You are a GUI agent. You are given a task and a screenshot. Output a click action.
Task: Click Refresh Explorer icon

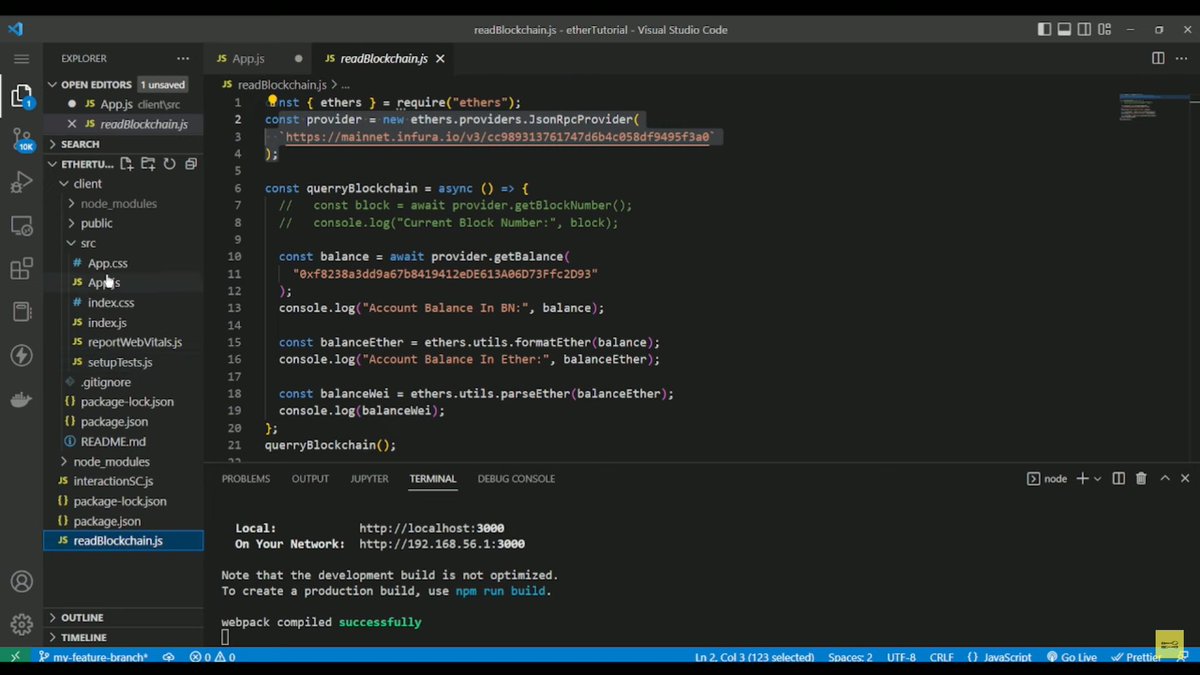[x=169, y=164]
